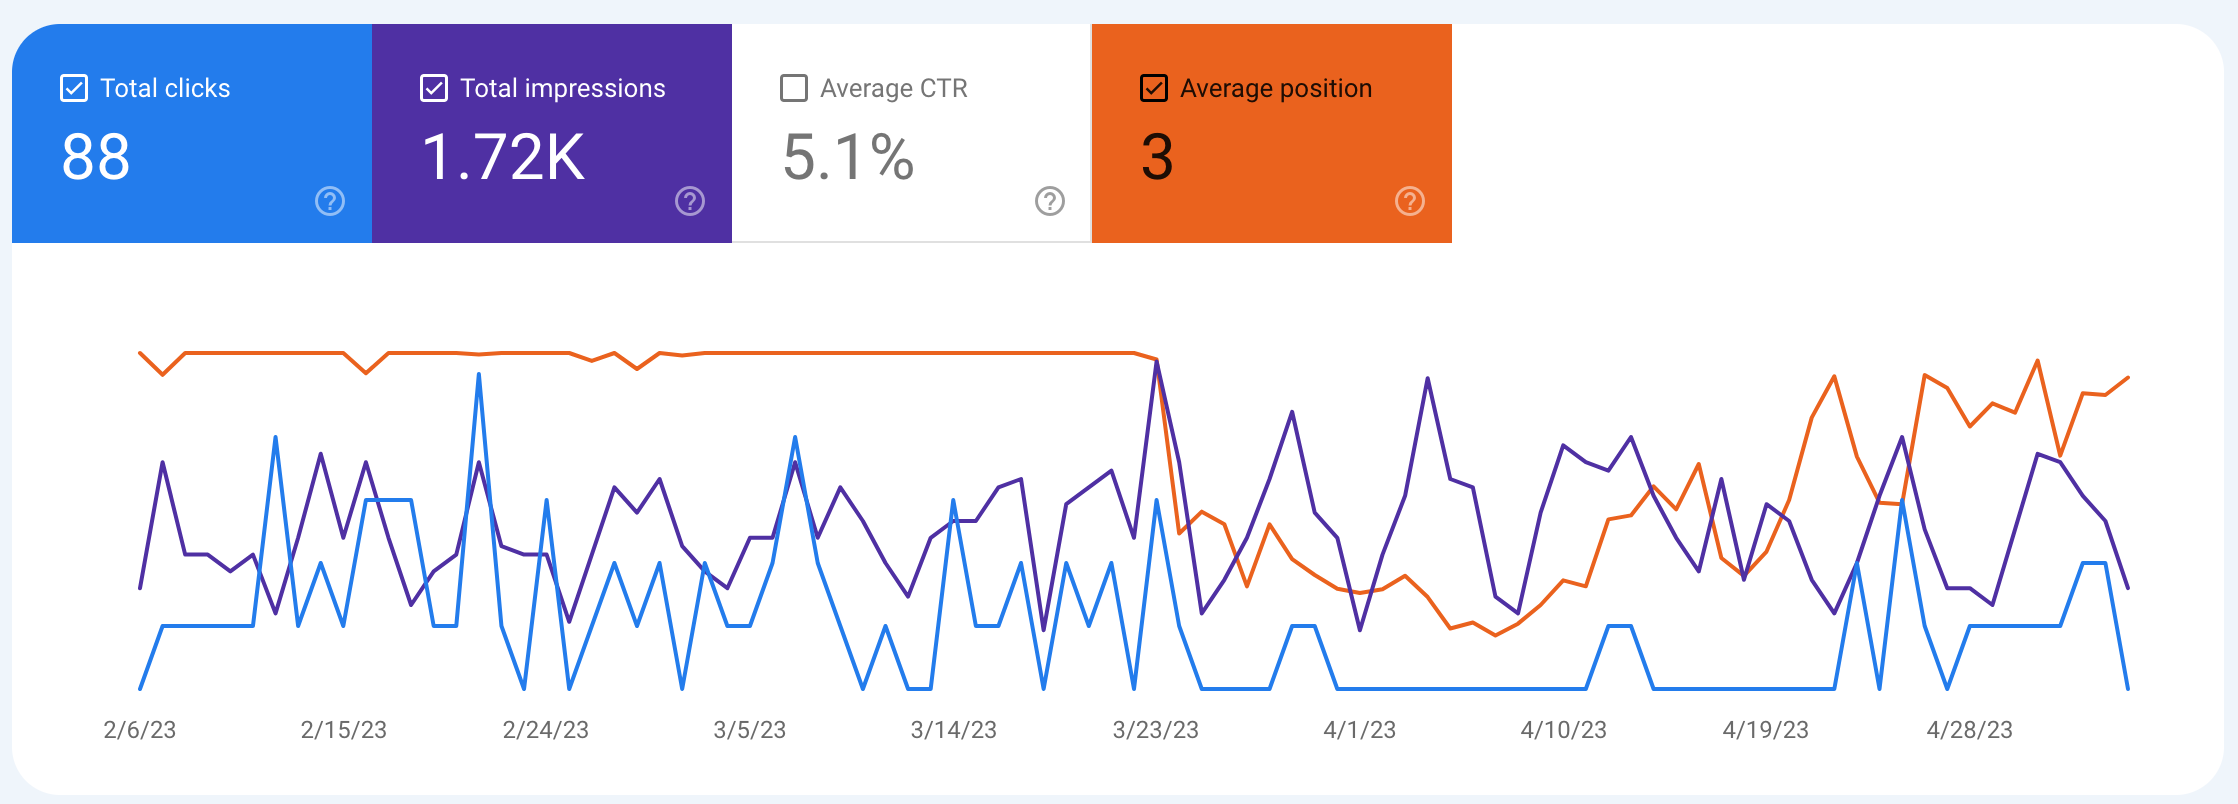2238x804 pixels.
Task: Click the Average CTR label
Action: pyautogui.click(x=893, y=88)
